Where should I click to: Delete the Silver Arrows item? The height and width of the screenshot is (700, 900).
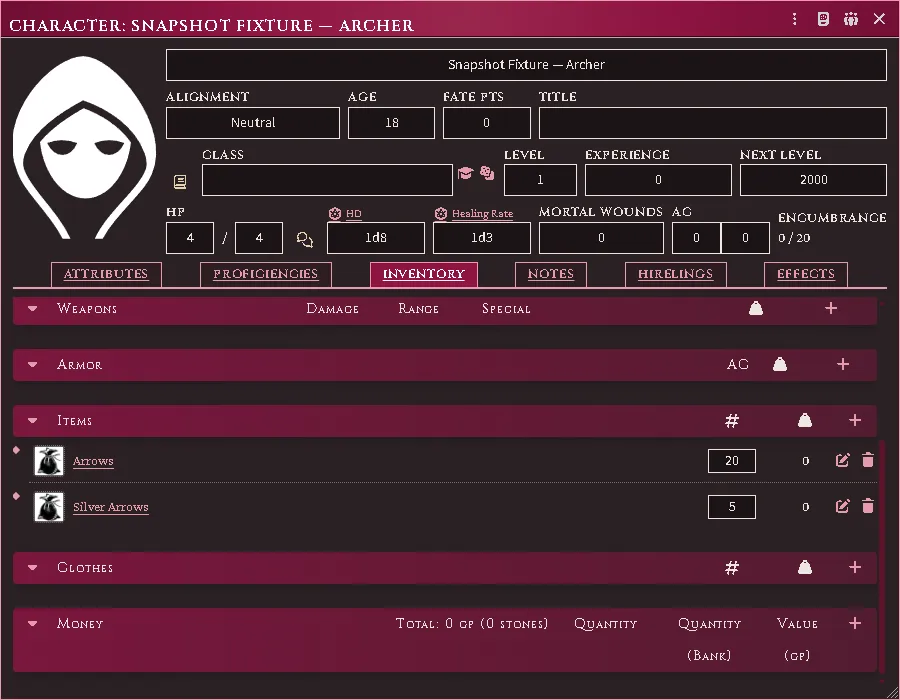(868, 506)
